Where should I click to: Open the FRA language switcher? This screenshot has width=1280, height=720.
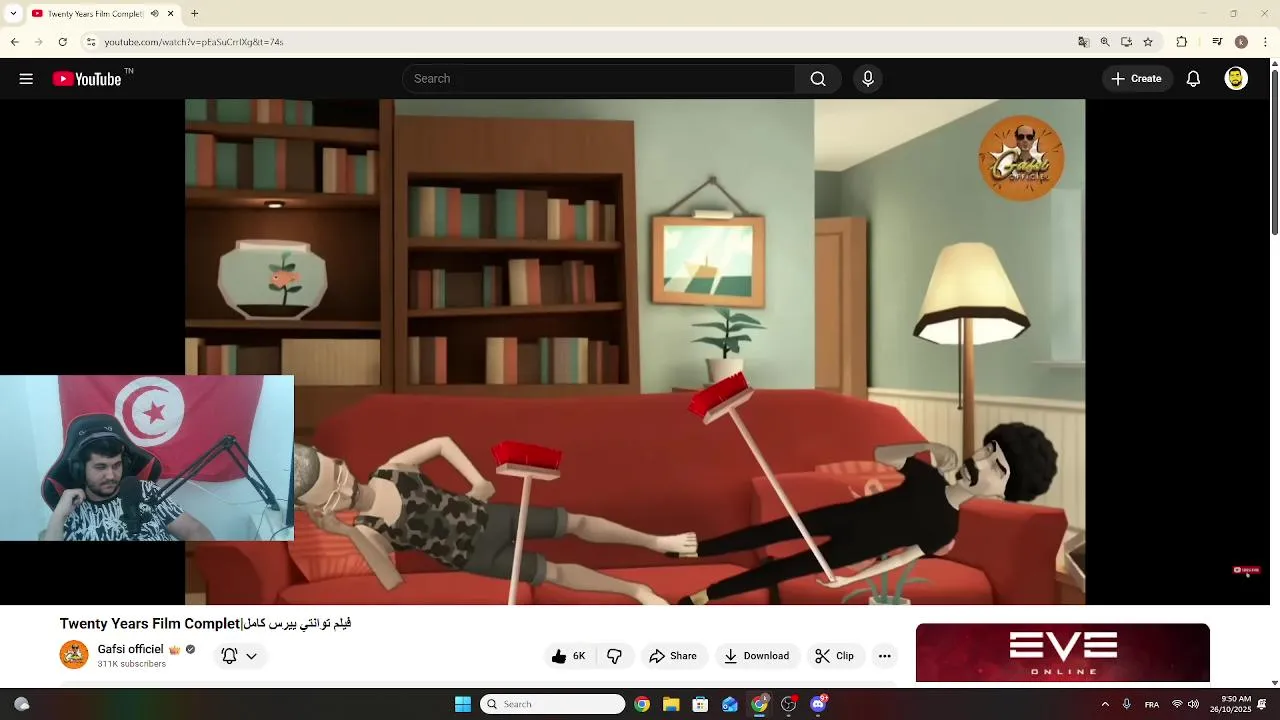1152,704
